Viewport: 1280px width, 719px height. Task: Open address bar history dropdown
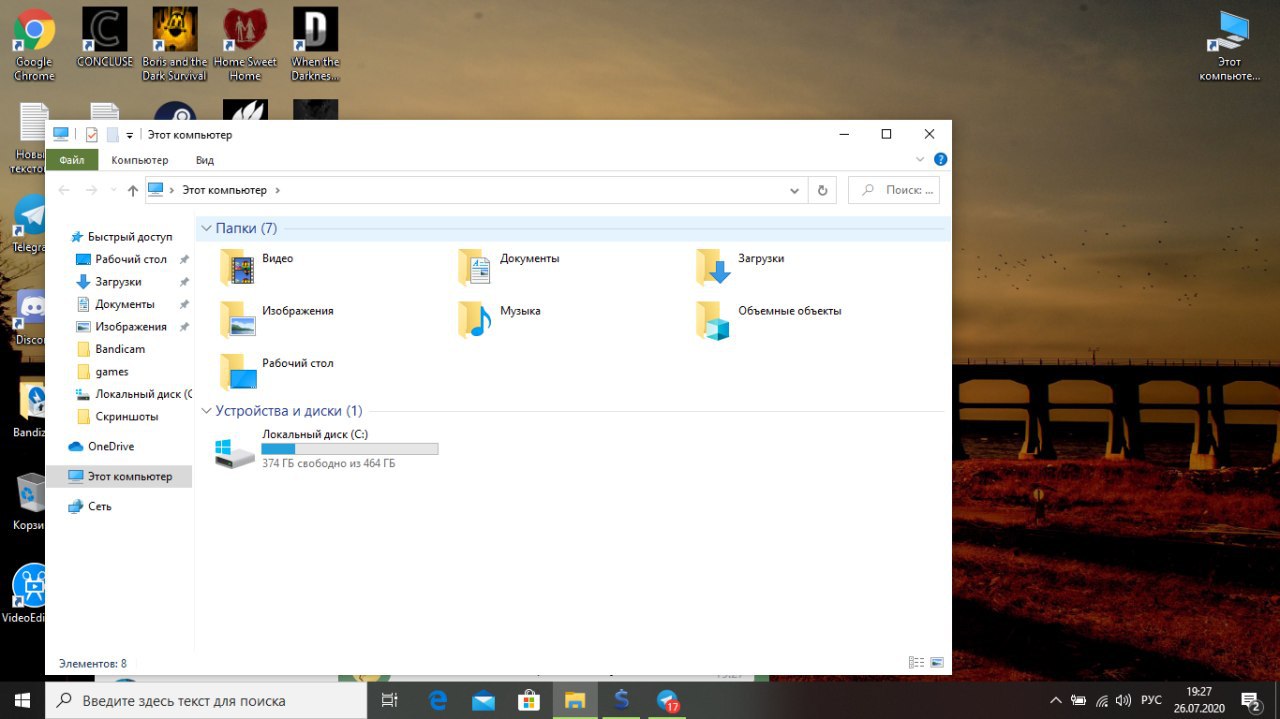pos(795,190)
